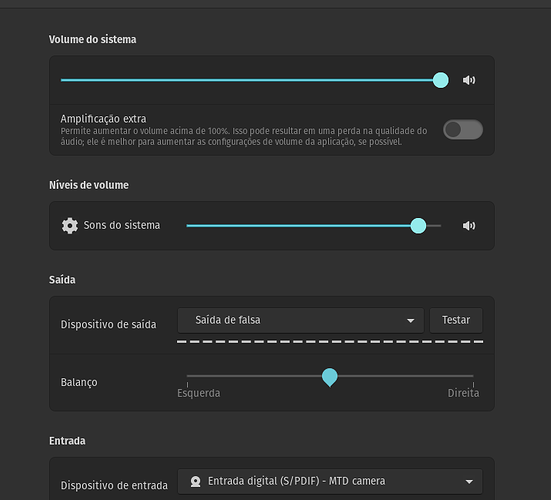Mute Sons do sistema speaker icon

pos(469,226)
